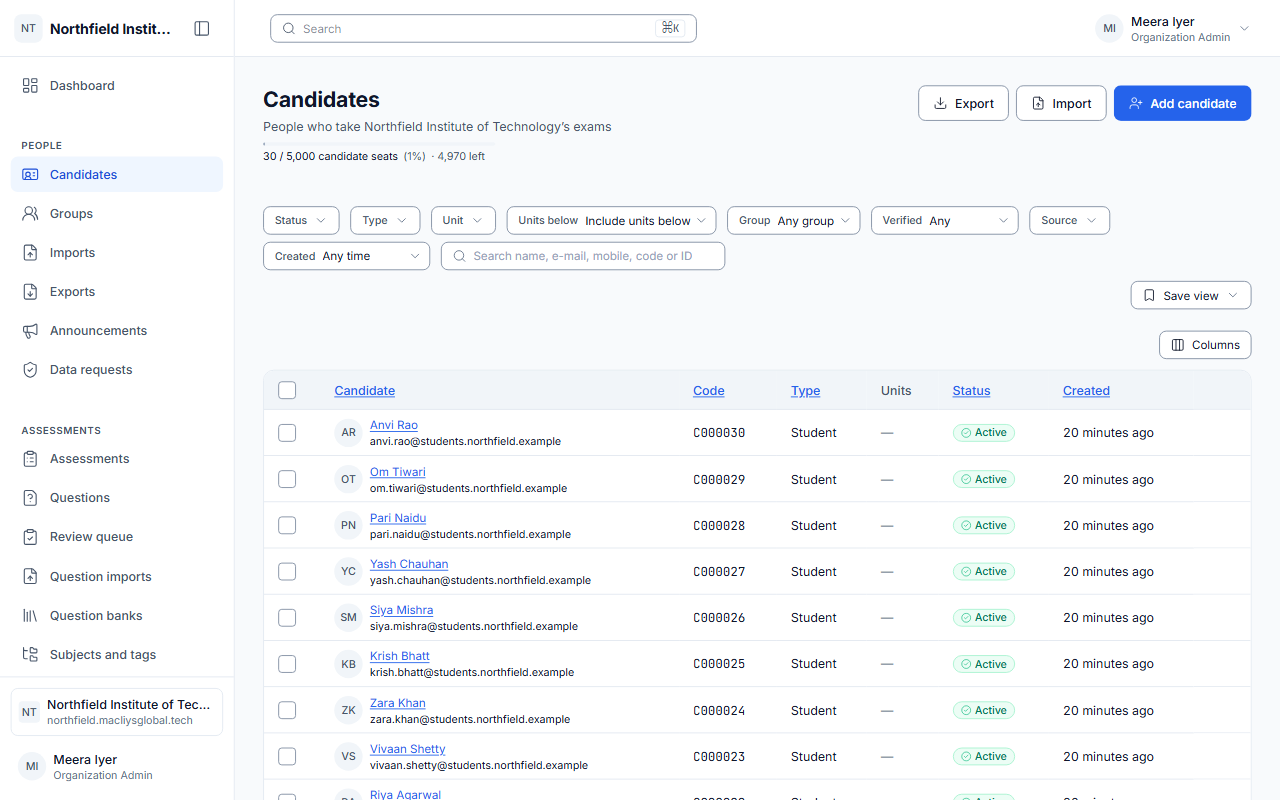Check the box for Om Tiwari

287,479
